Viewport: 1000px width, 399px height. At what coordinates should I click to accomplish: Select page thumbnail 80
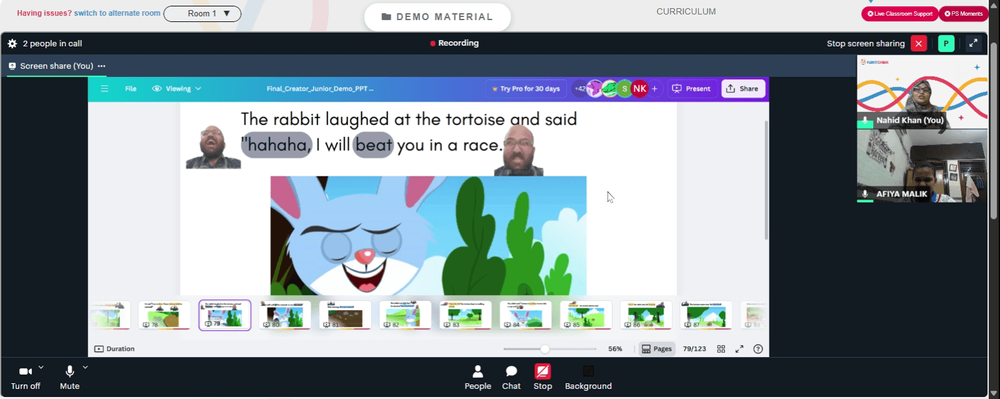click(x=285, y=316)
